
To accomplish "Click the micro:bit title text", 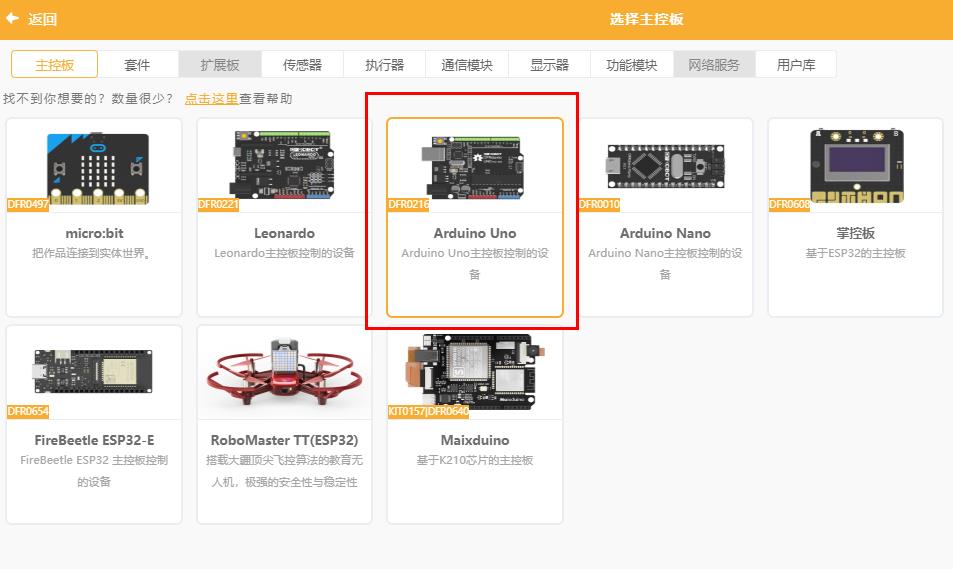I will tap(94, 233).
